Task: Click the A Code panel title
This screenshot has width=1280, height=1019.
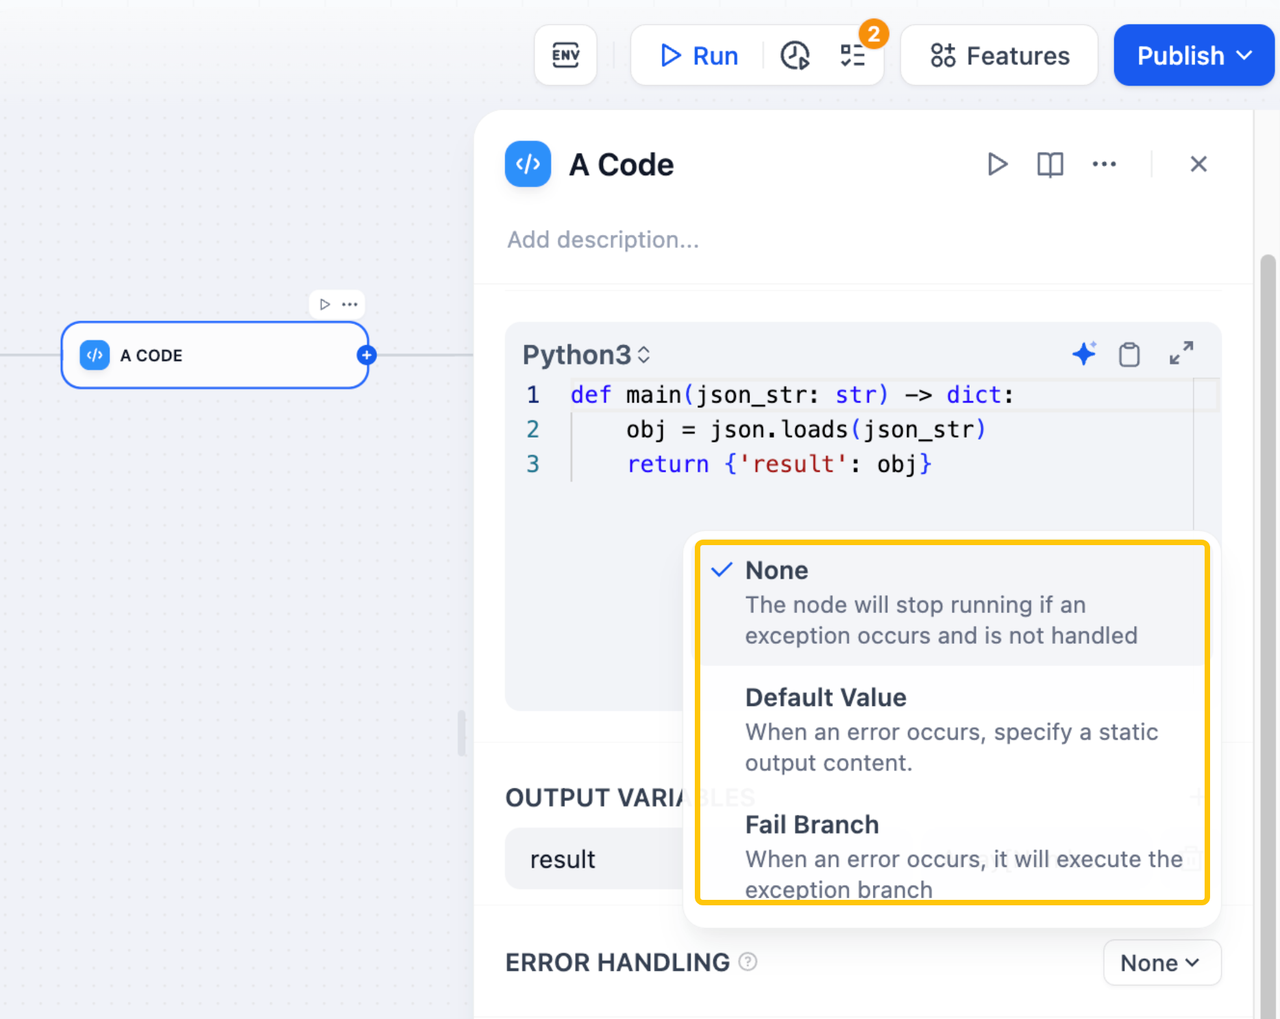Action: click(x=621, y=165)
